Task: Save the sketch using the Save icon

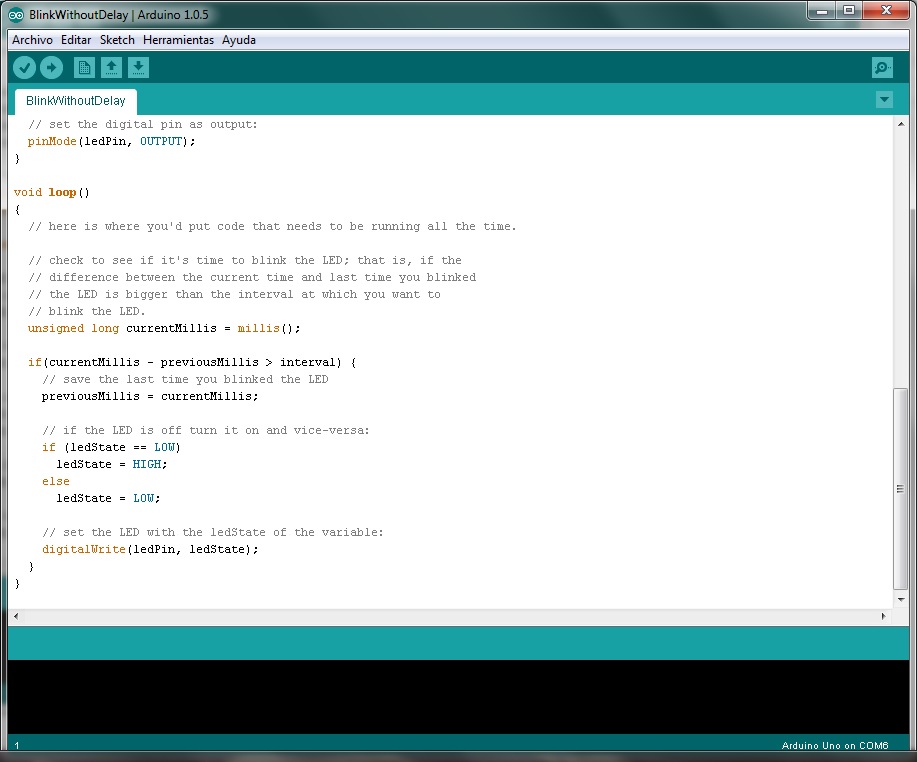Action: (x=138, y=67)
